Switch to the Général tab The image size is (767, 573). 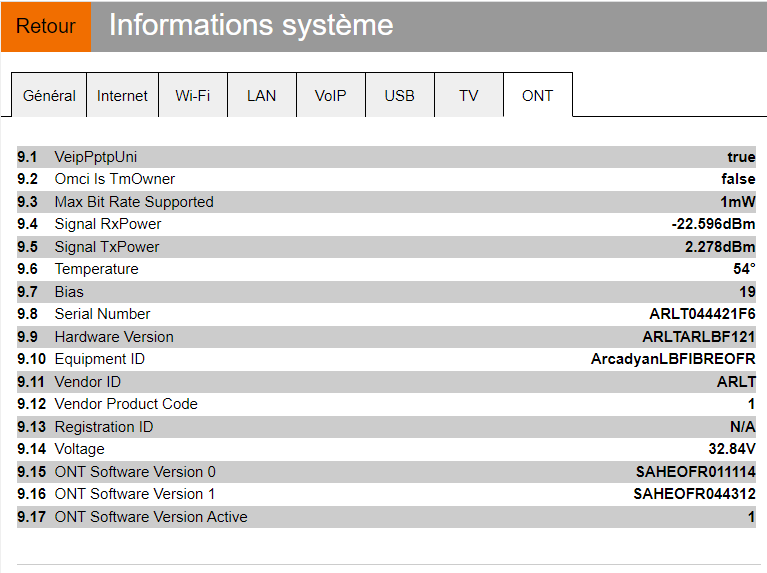coord(49,96)
